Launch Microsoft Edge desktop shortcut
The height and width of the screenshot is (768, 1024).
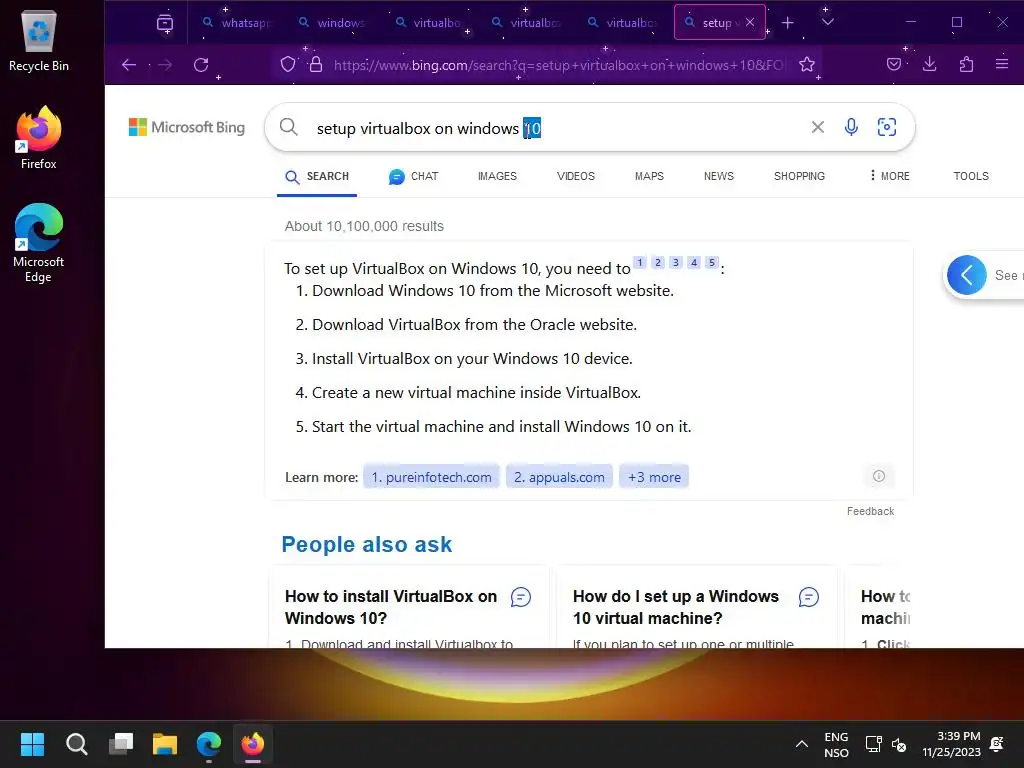(39, 243)
